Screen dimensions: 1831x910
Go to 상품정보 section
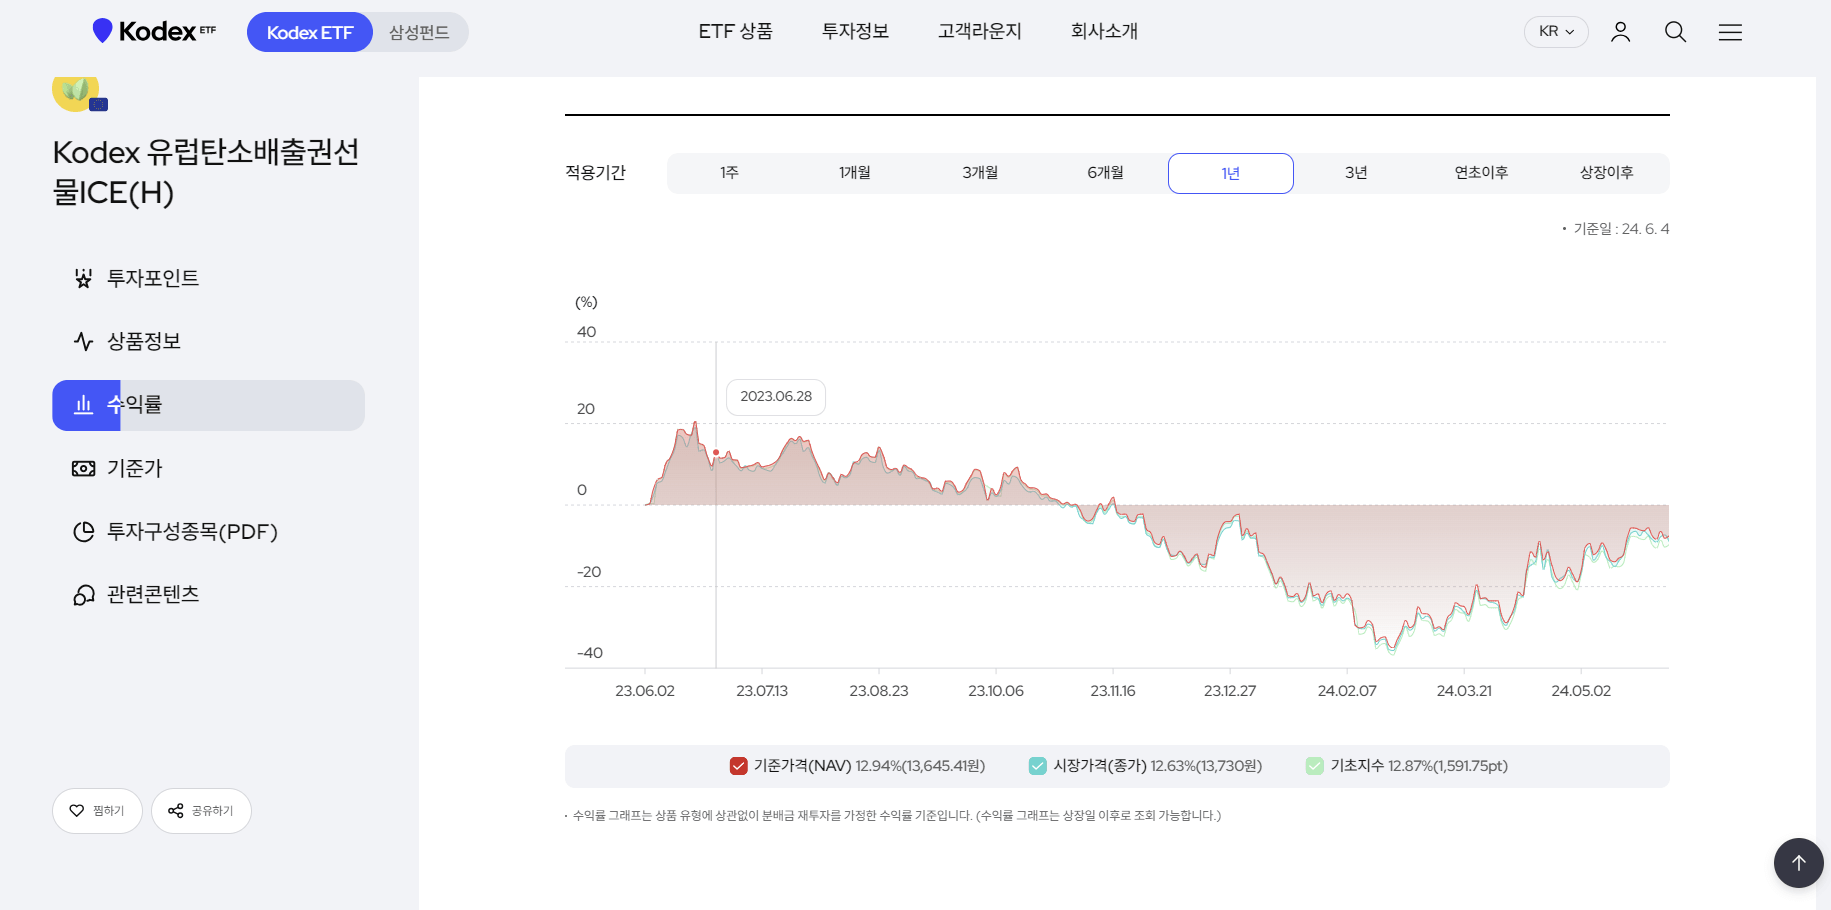[x=208, y=341]
